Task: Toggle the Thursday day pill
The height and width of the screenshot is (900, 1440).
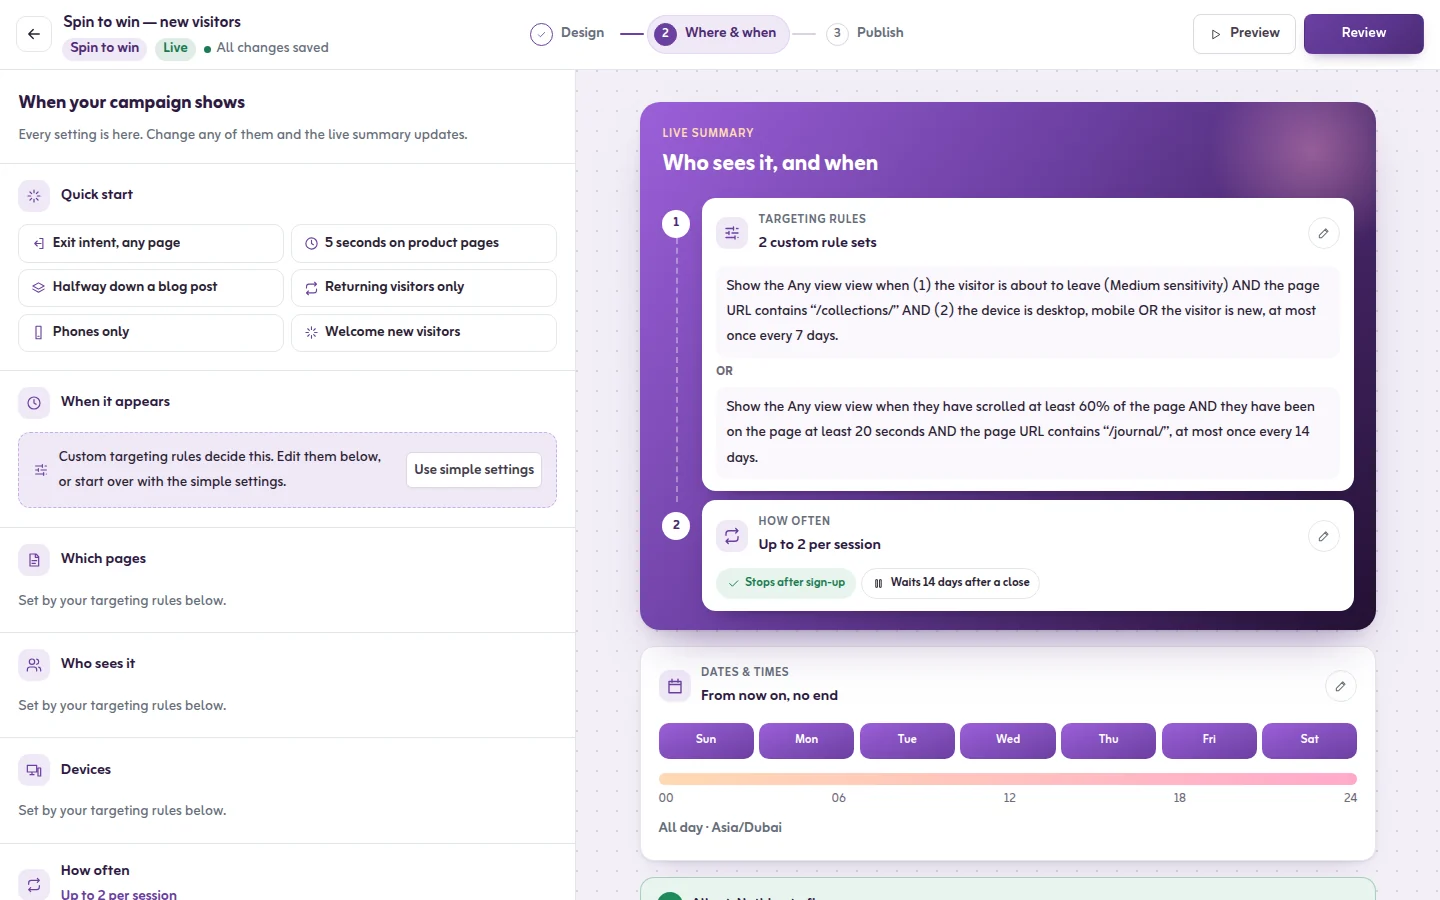Action: (x=1108, y=740)
